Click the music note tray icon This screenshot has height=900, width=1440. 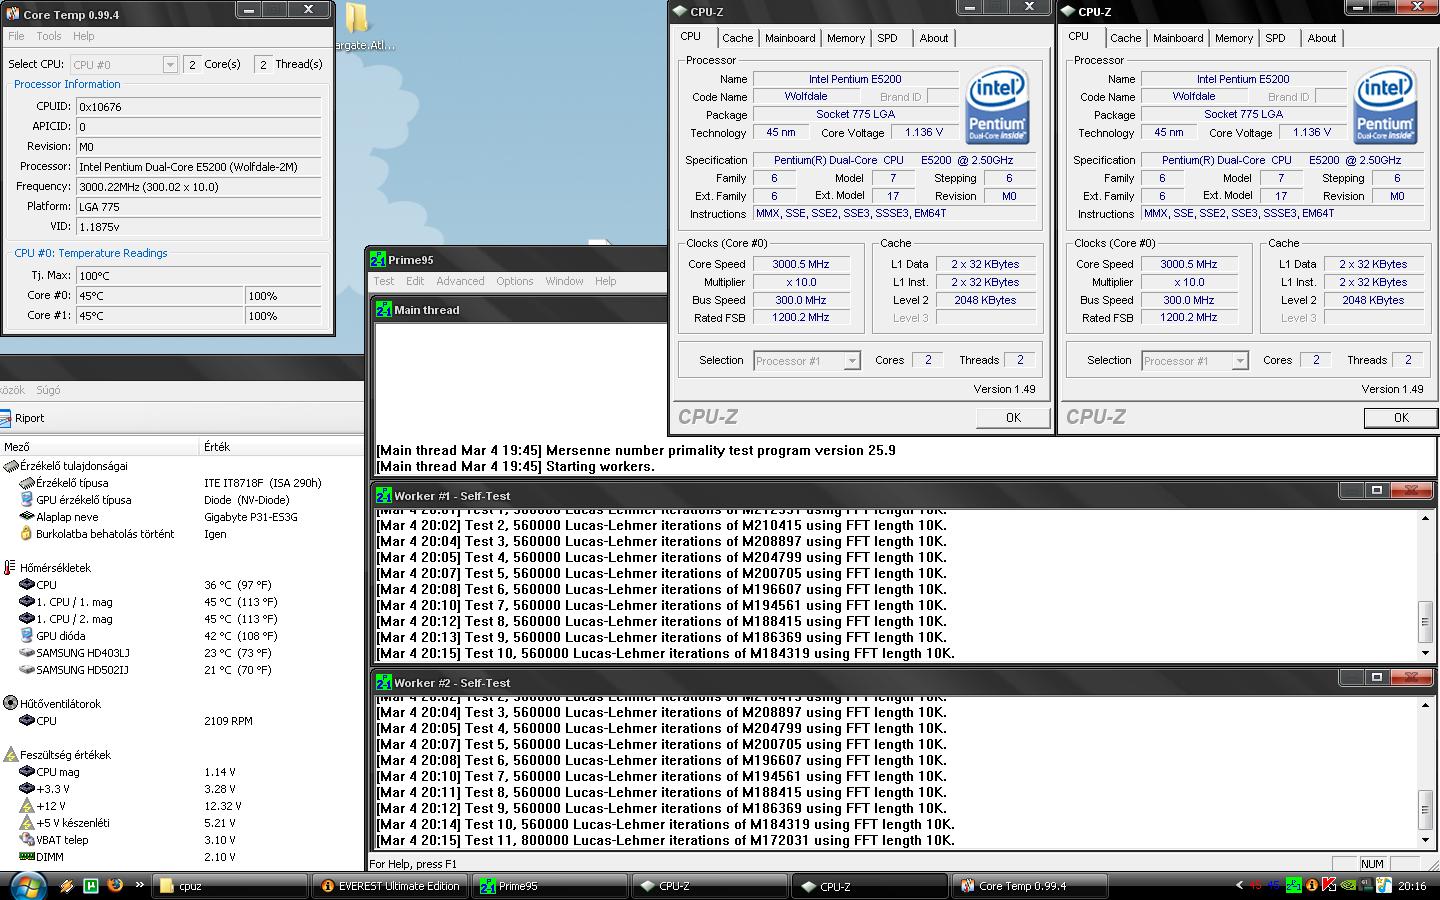coord(1384,885)
